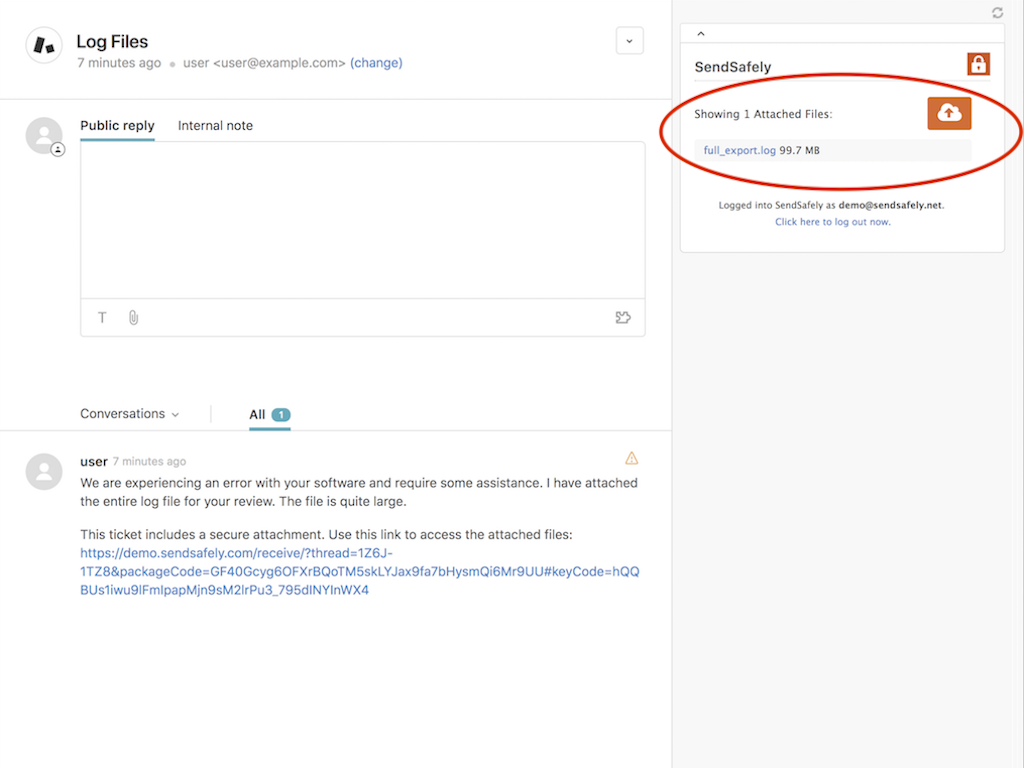Image resolution: width=1024 pixels, height=768 pixels.
Task: Click the SendSafely padlock icon
Action: (978, 65)
